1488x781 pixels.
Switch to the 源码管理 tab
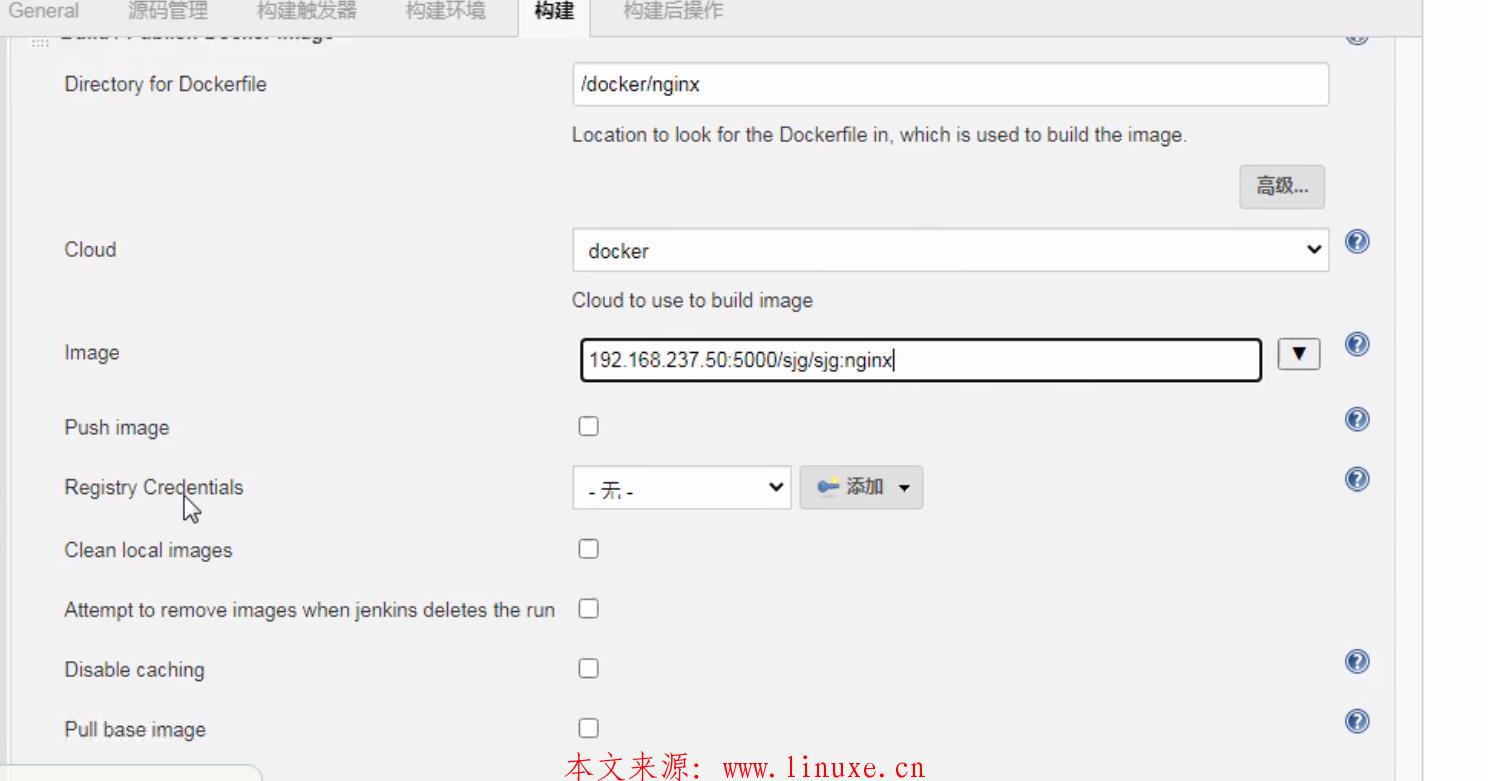pyautogui.click(x=168, y=12)
